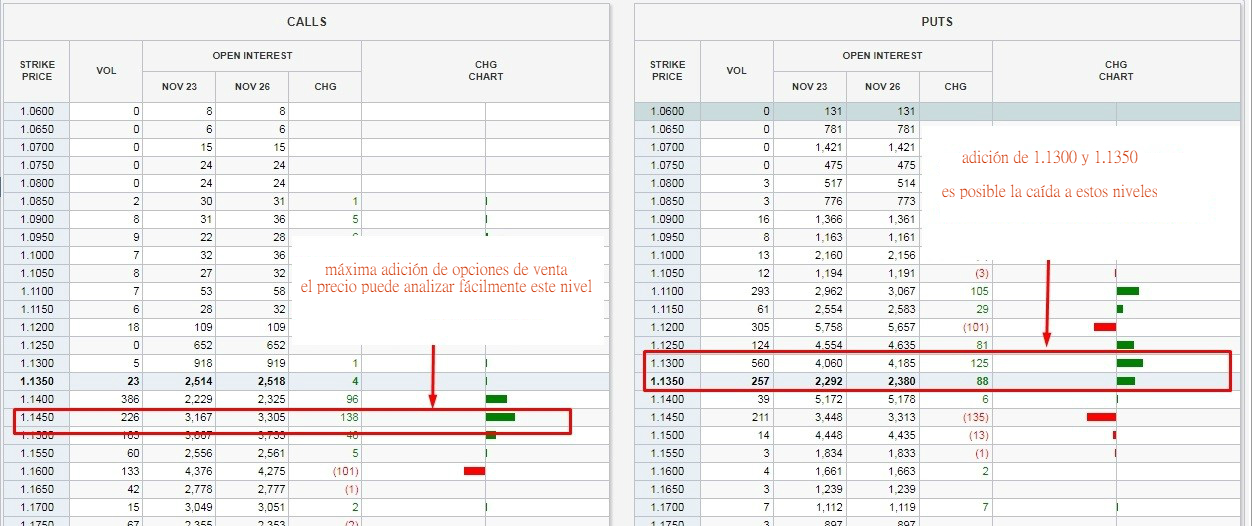Viewport: 1252px width, 526px height.
Task: Click CHG CHART header in CALLS table
Action: click(485, 71)
